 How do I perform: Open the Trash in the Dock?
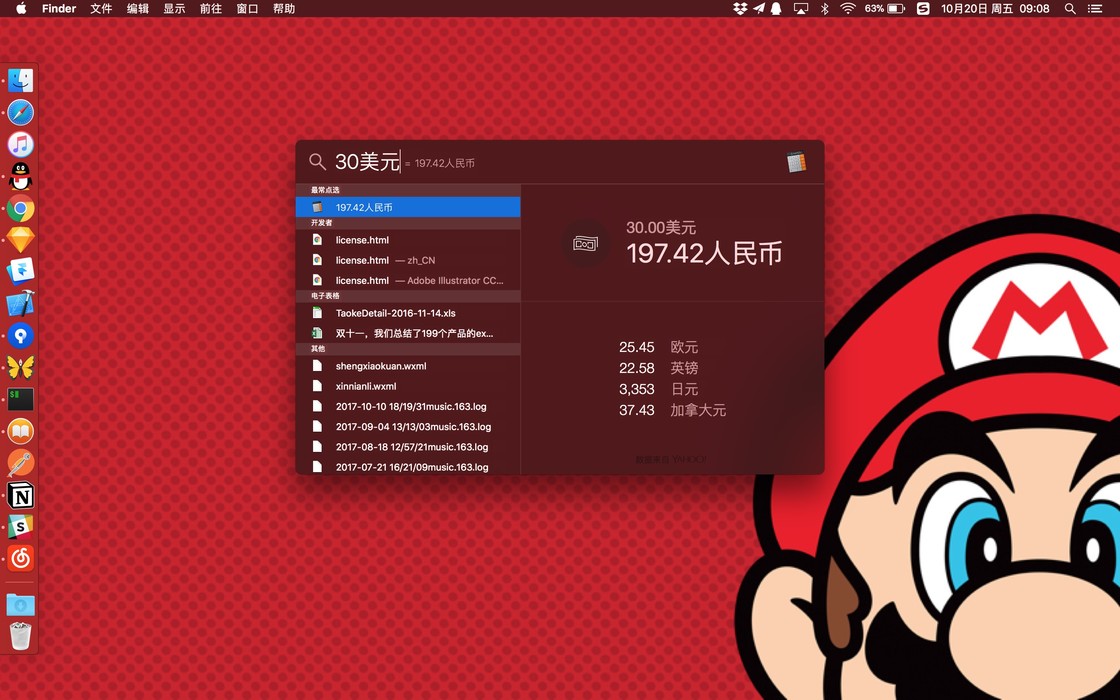tap(20, 636)
